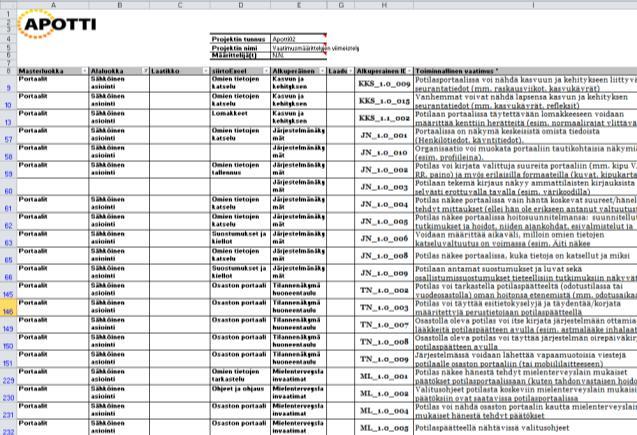This screenshot has height=435, width=637.
Task: Click Omien tietojen tallennus cell in row 59
Action: (x=240, y=170)
